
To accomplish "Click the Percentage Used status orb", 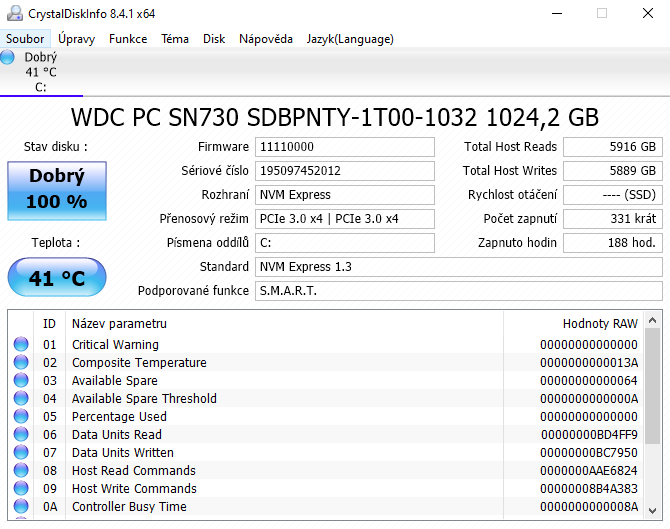I will pyautogui.click(x=21, y=417).
